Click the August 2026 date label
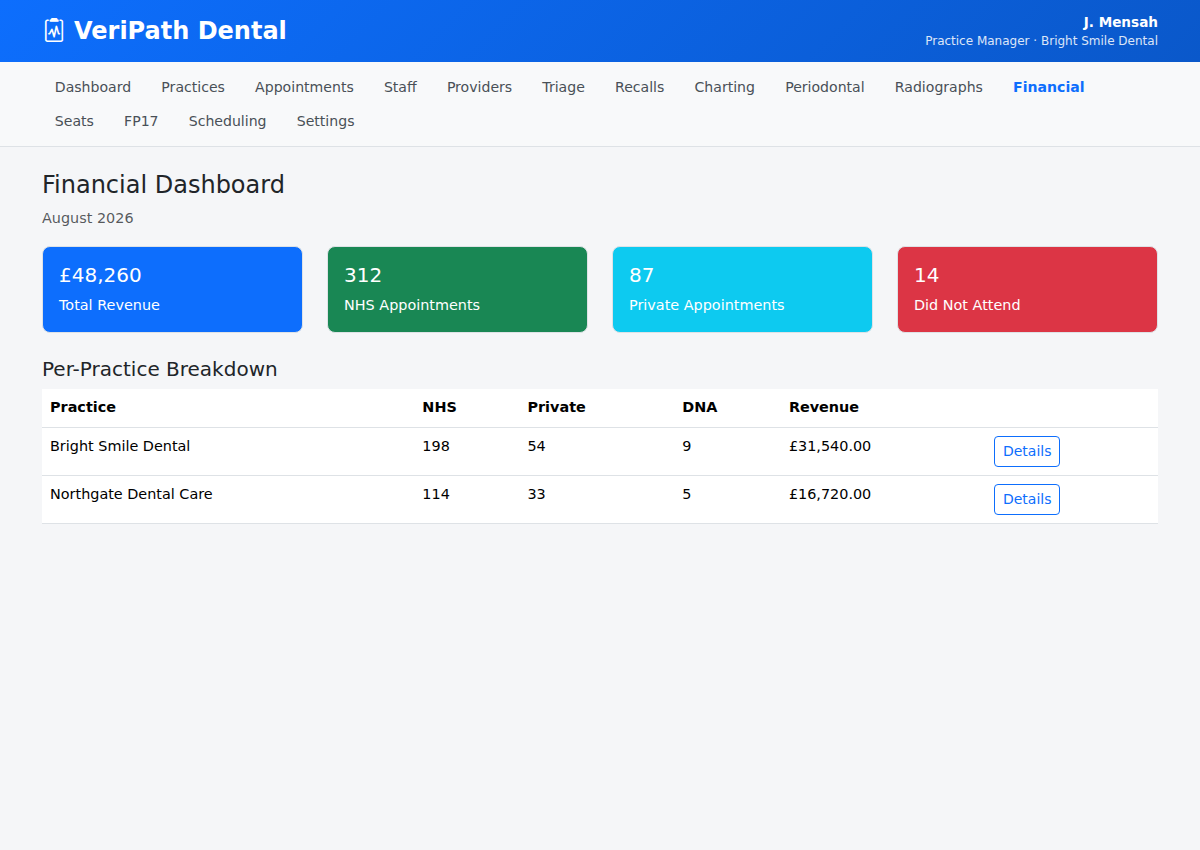Image resolution: width=1200 pixels, height=850 pixels. coord(87,218)
